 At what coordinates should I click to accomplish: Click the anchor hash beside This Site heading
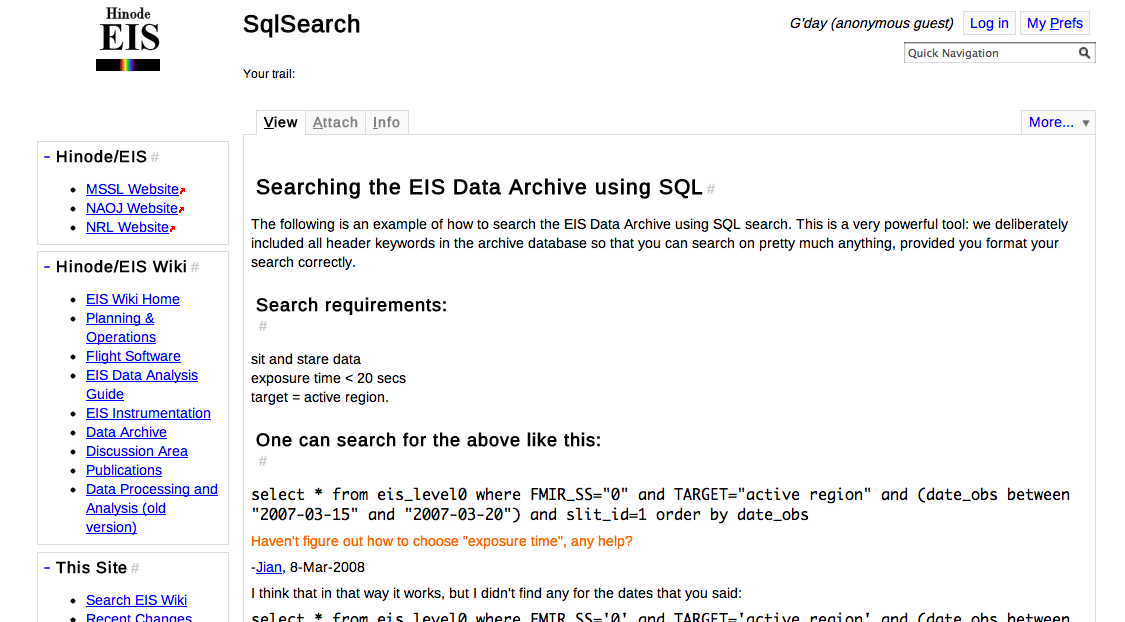135,568
